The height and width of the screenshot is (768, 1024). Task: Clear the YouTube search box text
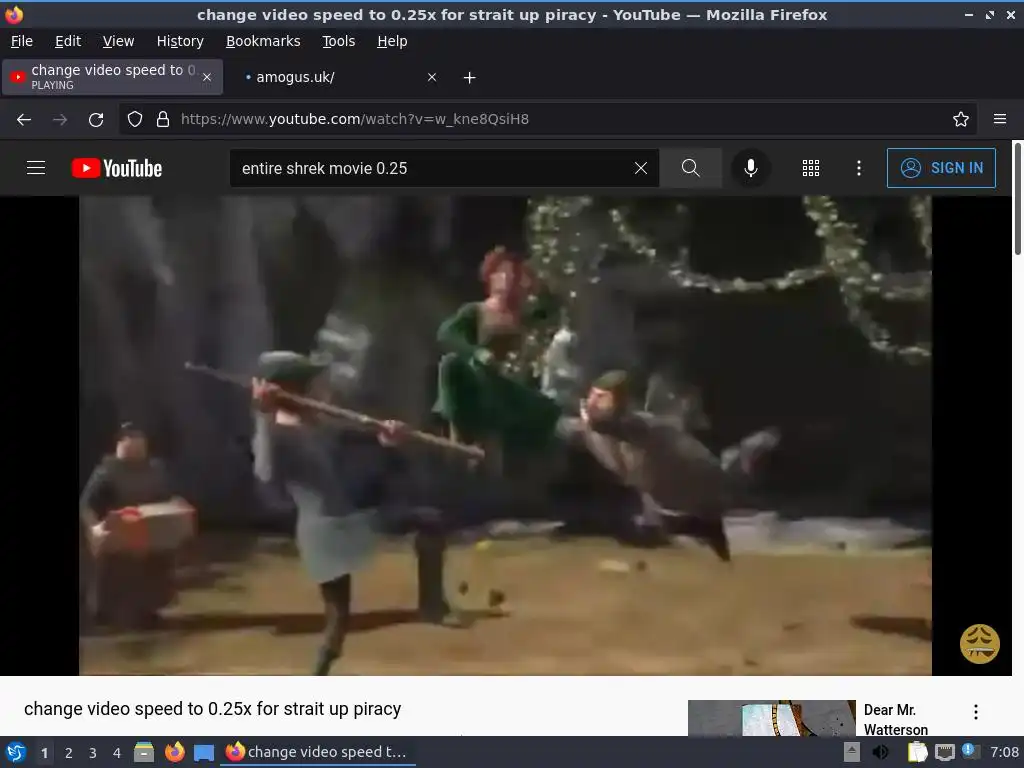point(641,168)
